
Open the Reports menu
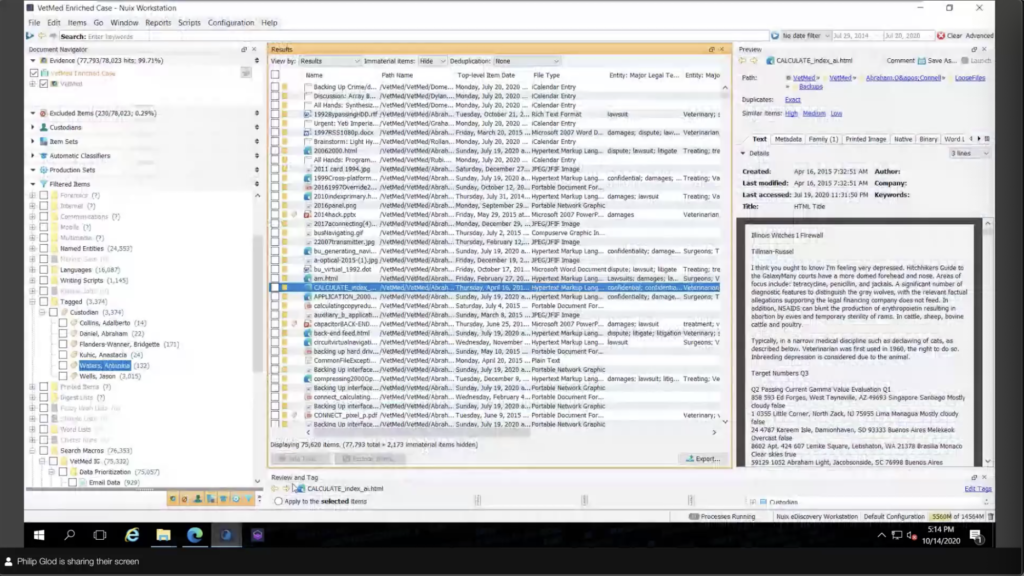[x=158, y=23]
